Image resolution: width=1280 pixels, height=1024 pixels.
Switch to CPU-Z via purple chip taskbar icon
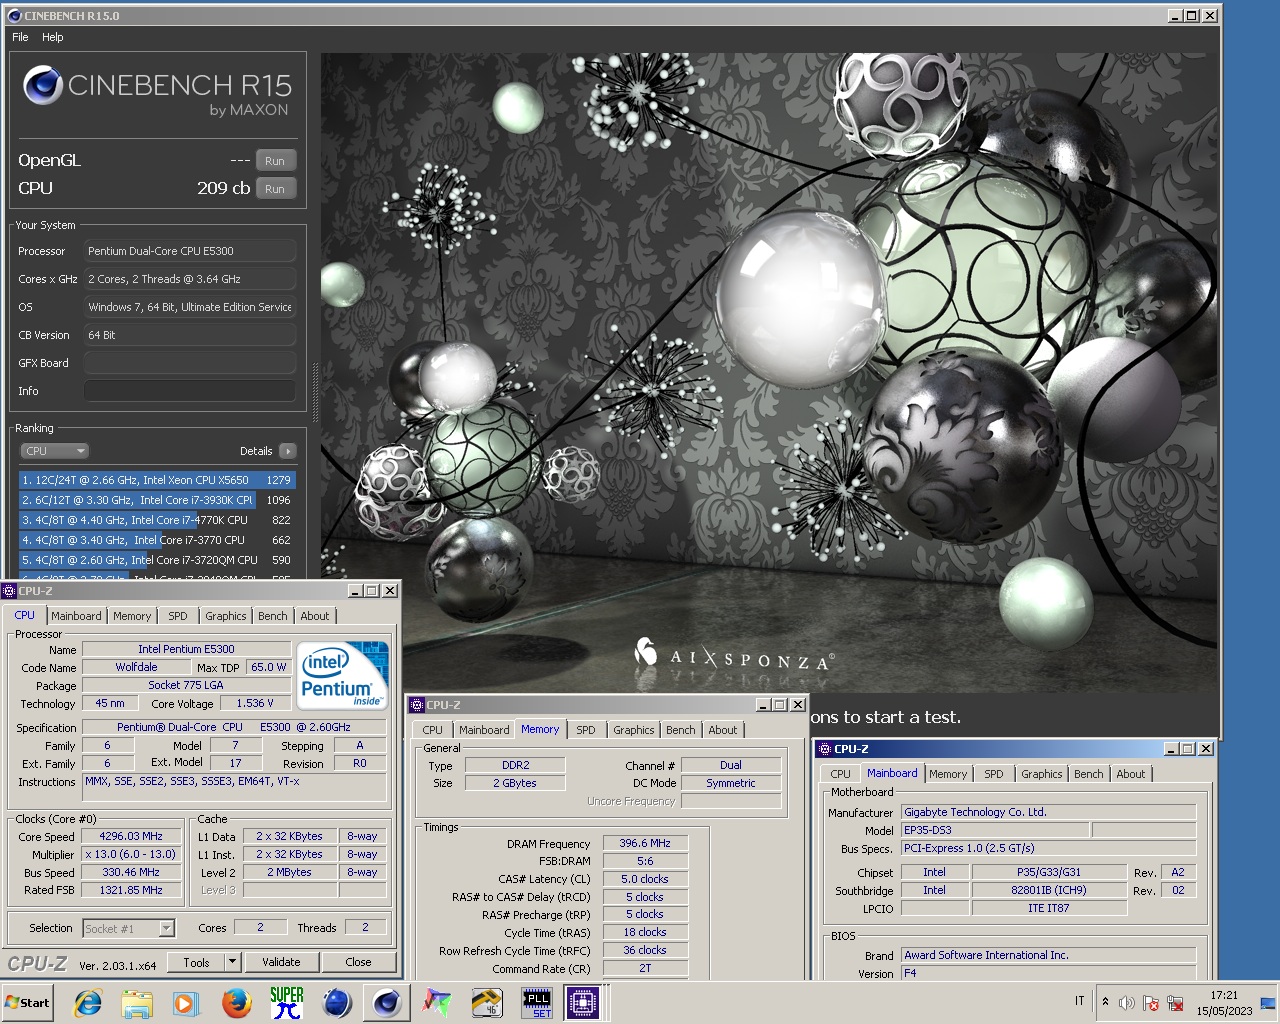(x=585, y=1002)
